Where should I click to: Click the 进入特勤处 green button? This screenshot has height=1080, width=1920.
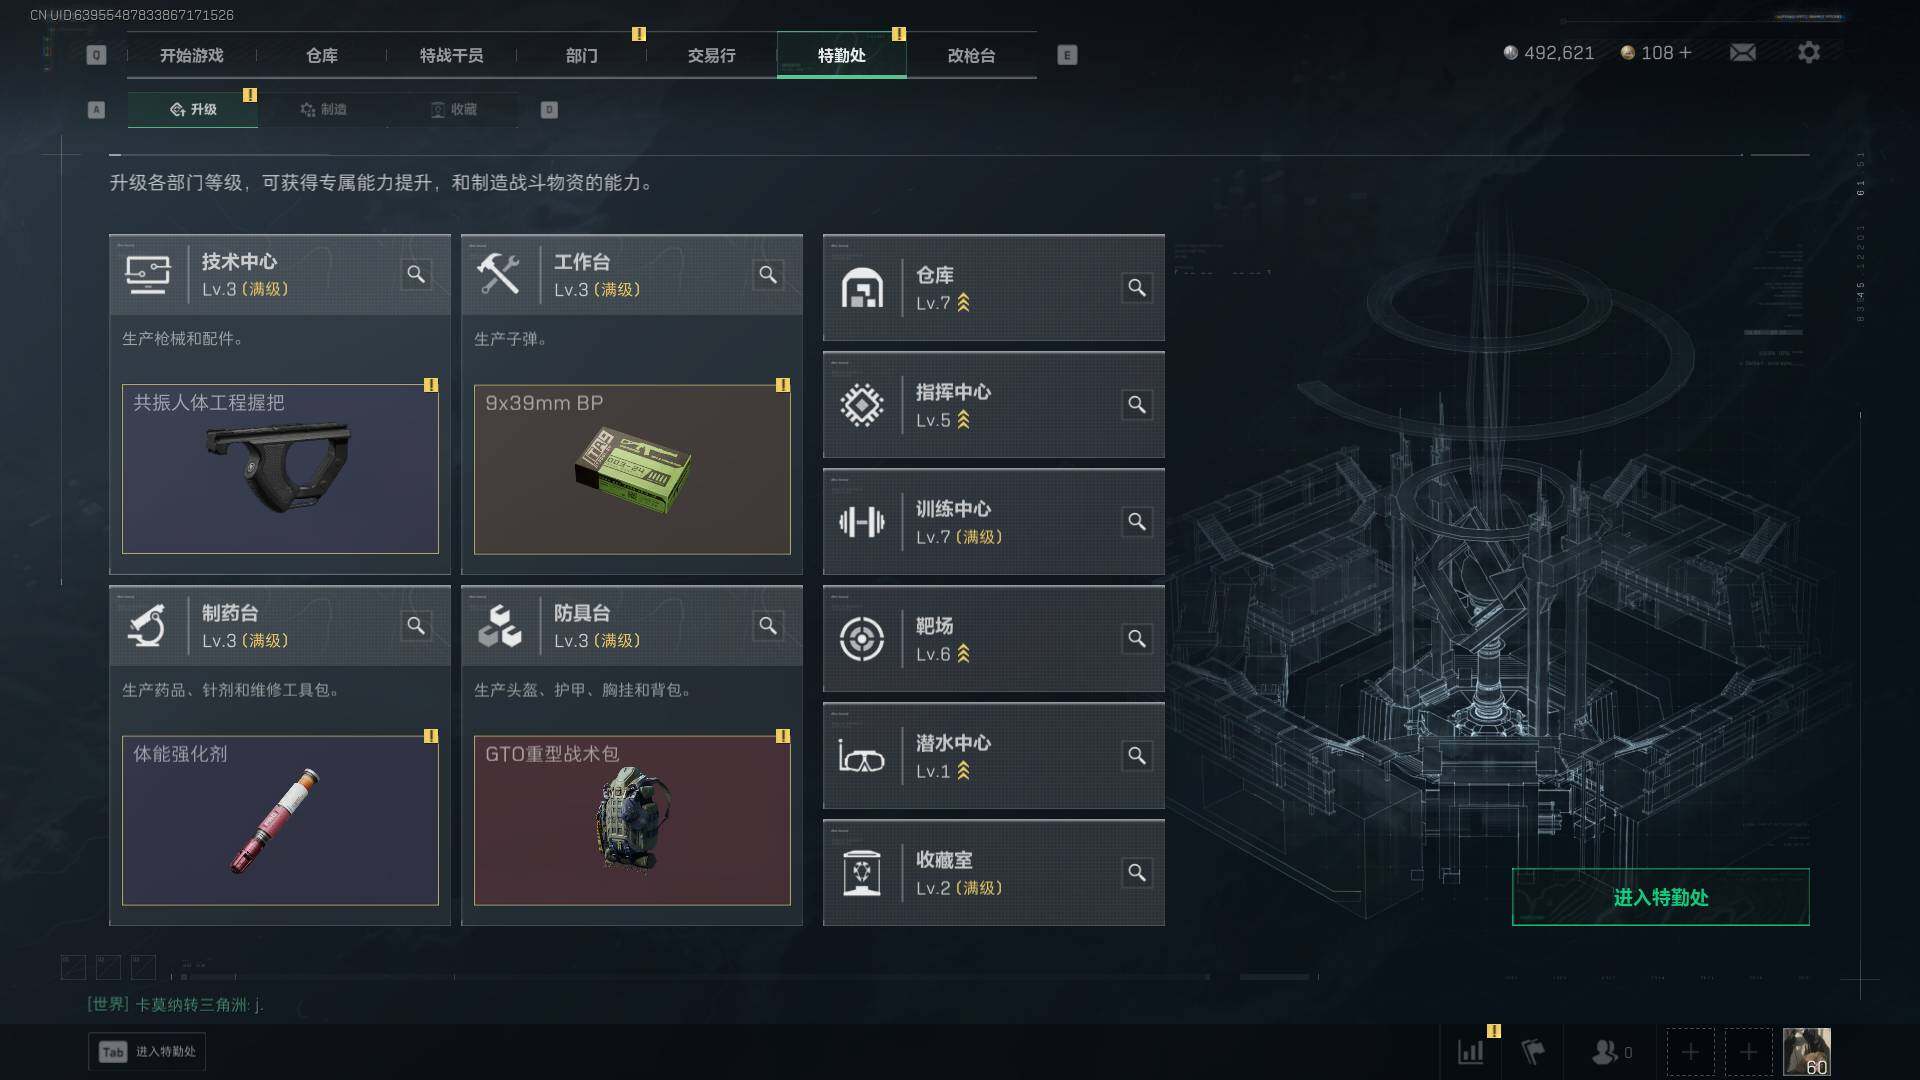click(x=1660, y=897)
